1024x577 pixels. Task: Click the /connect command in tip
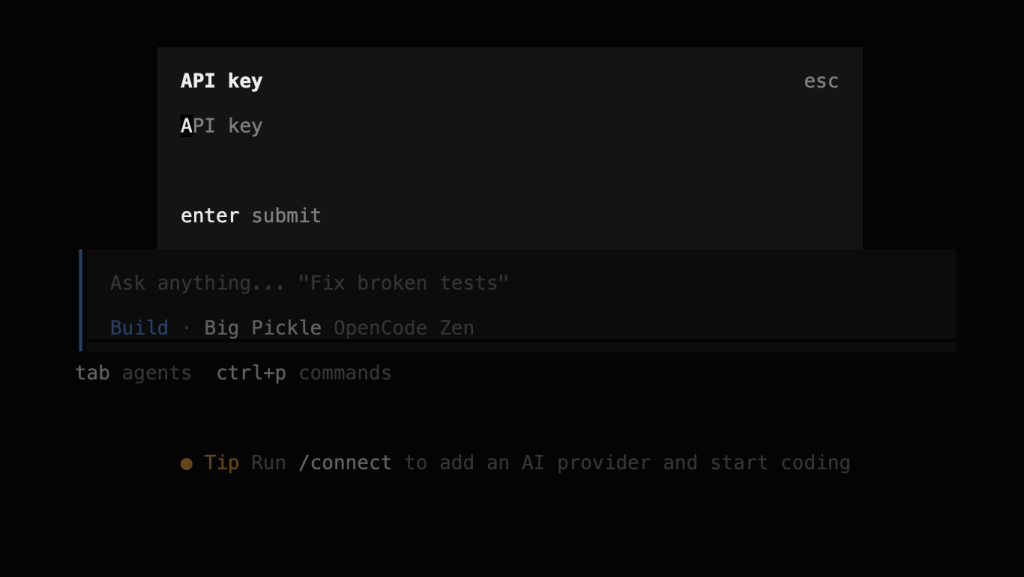click(345, 463)
